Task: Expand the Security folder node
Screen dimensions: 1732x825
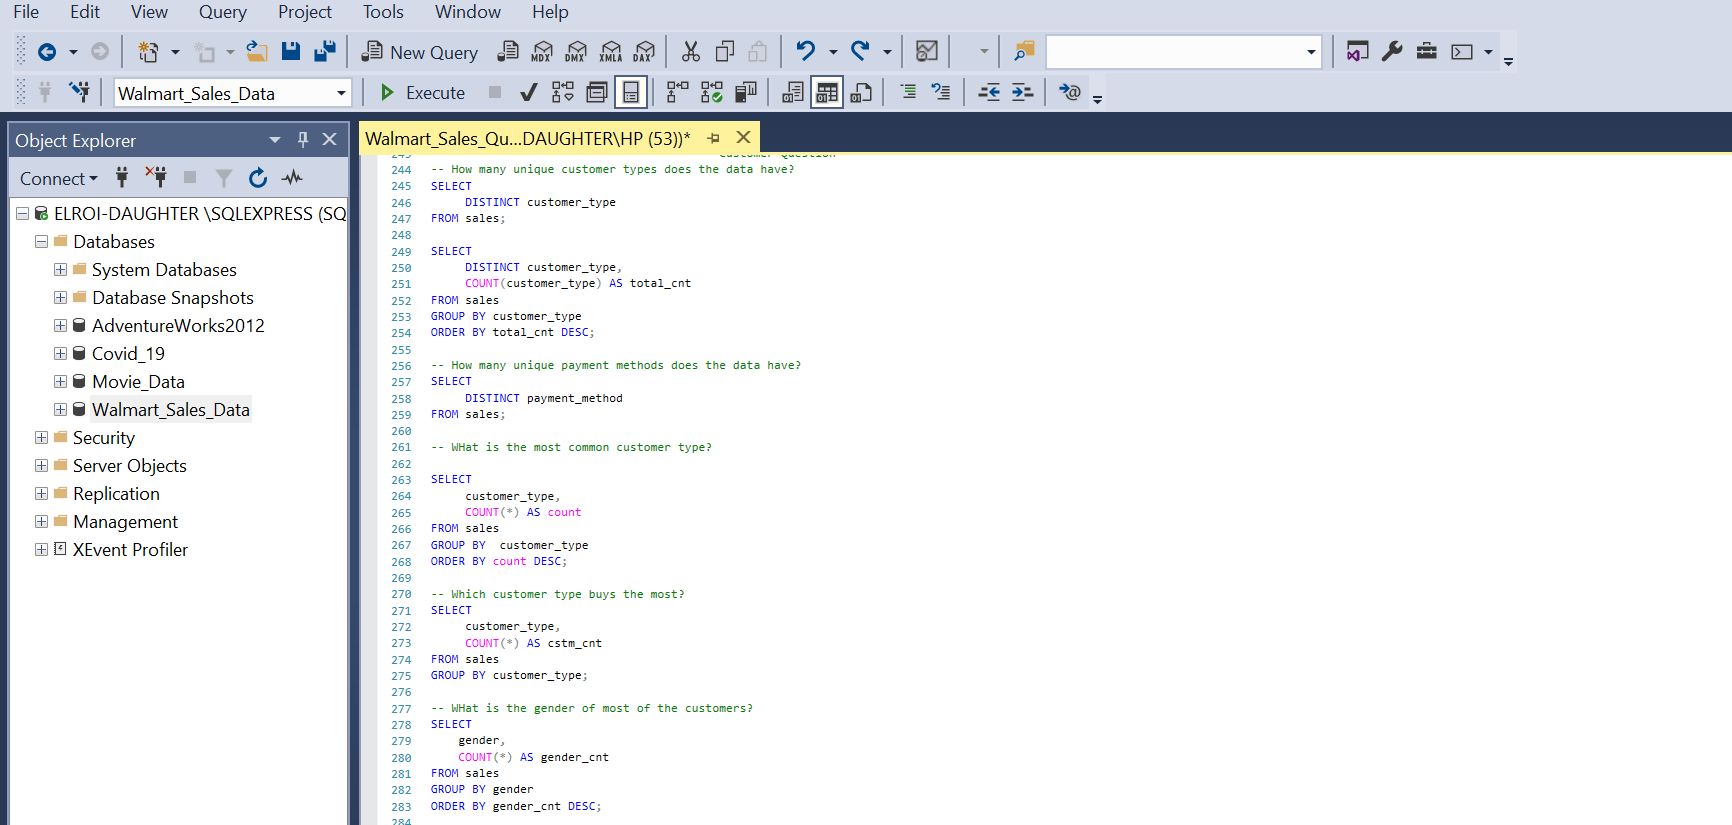Action: tap(41, 438)
